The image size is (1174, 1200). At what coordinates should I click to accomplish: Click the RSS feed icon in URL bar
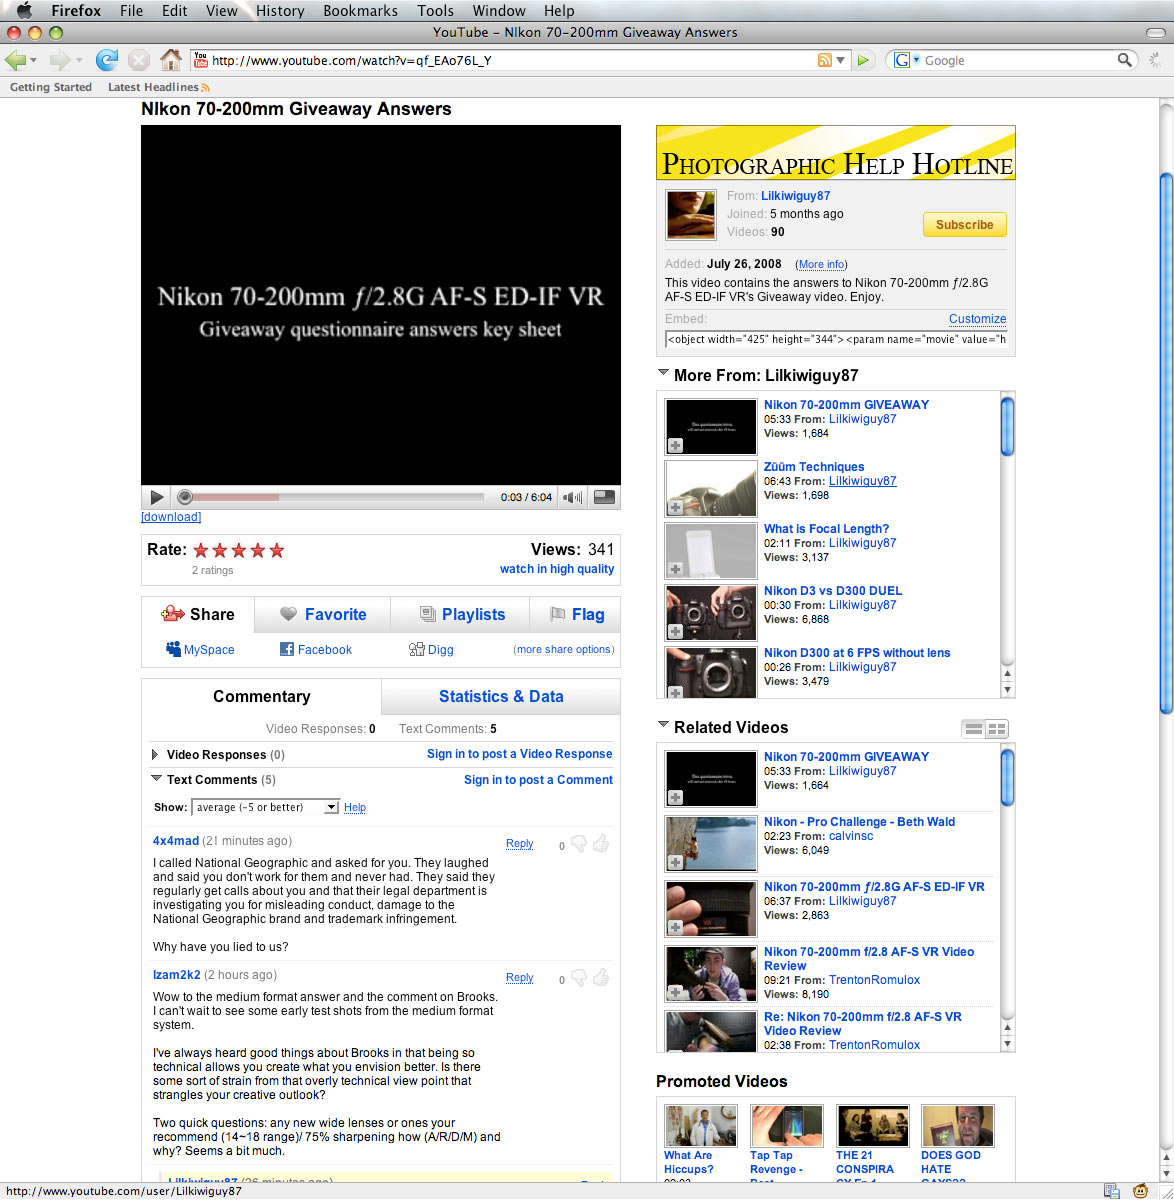click(825, 60)
